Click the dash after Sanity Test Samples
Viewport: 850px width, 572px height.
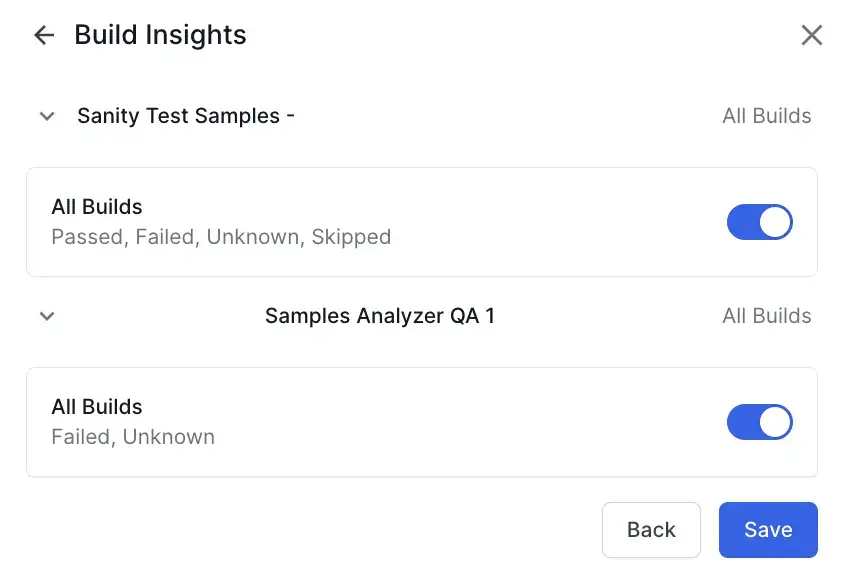point(290,116)
